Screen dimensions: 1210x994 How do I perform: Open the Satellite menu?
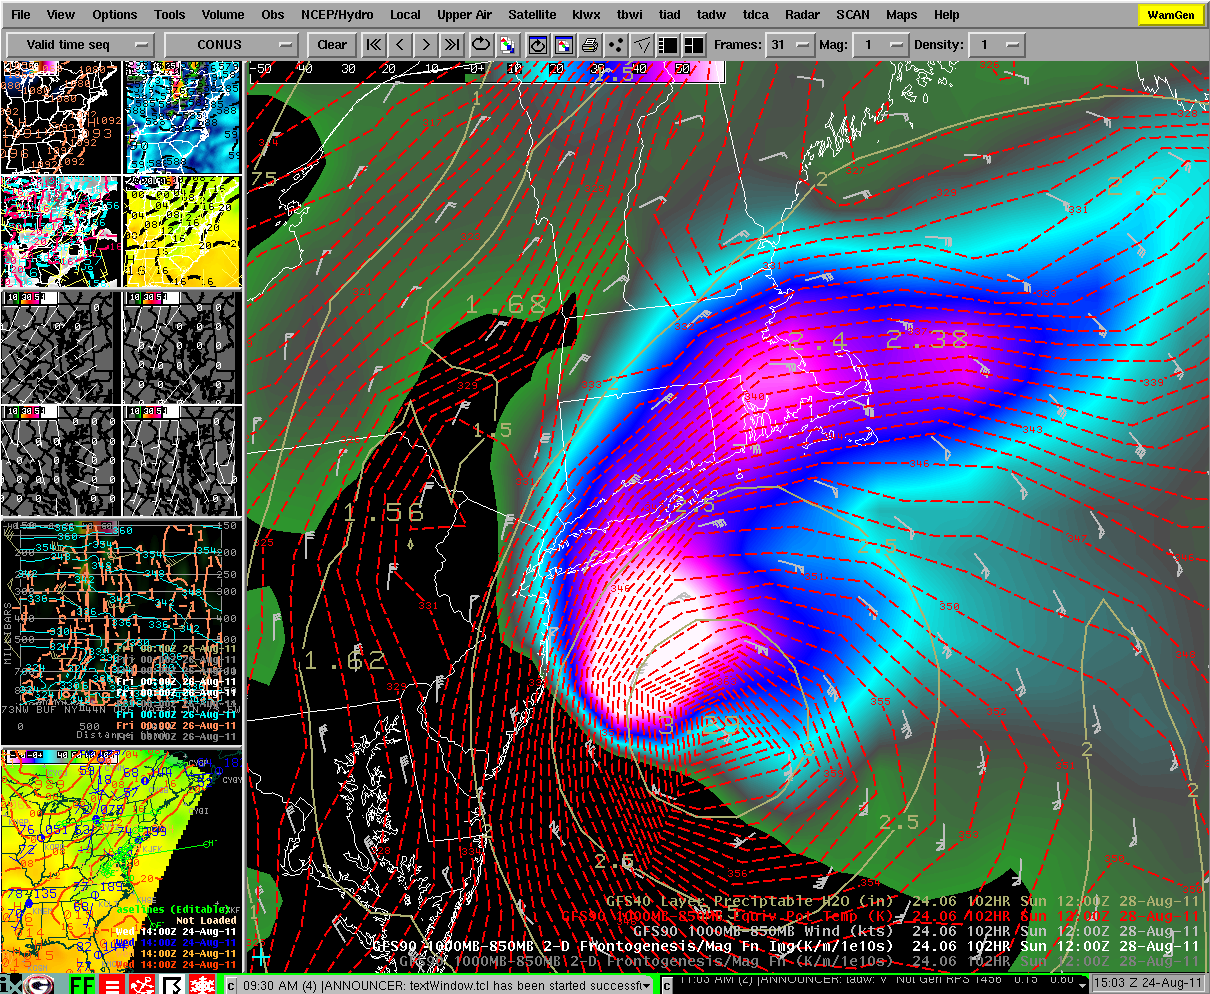pyautogui.click(x=532, y=15)
